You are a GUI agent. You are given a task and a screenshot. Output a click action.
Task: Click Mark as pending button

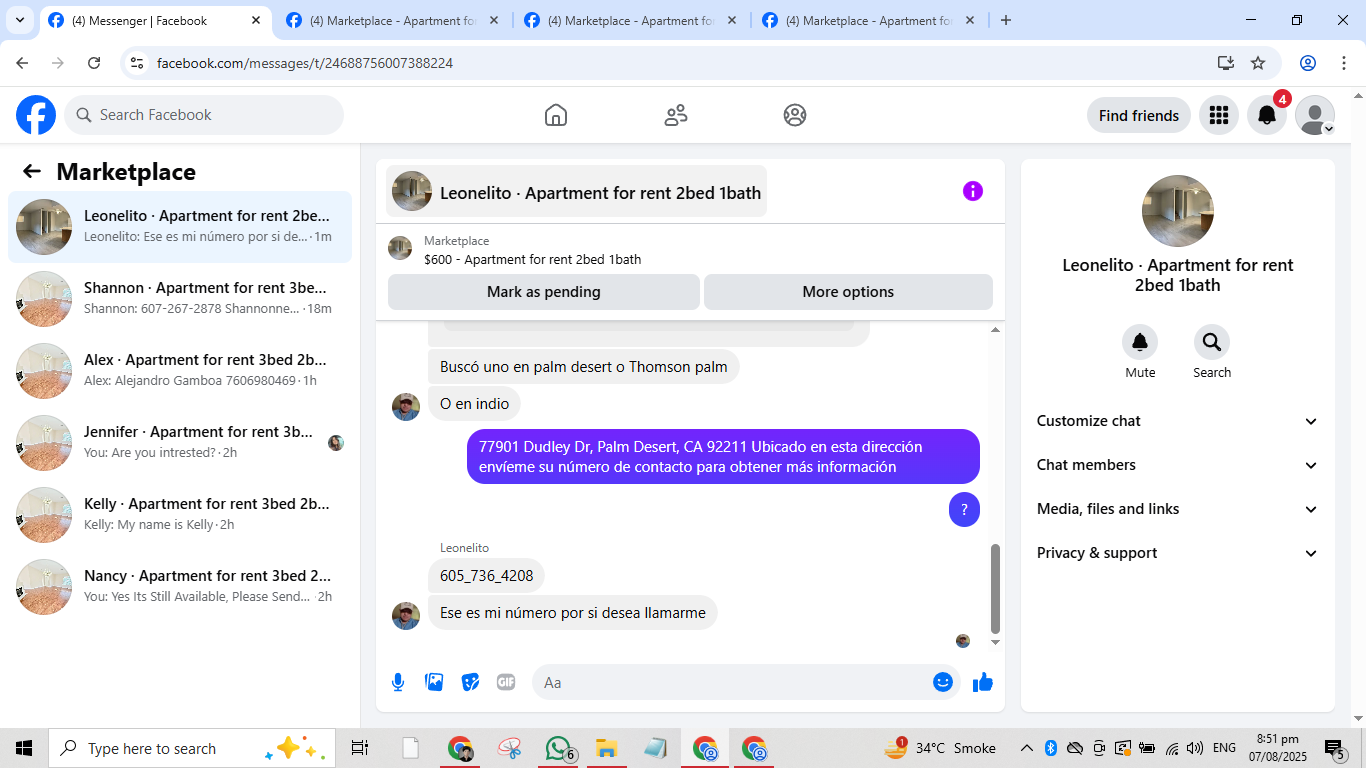point(544,292)
